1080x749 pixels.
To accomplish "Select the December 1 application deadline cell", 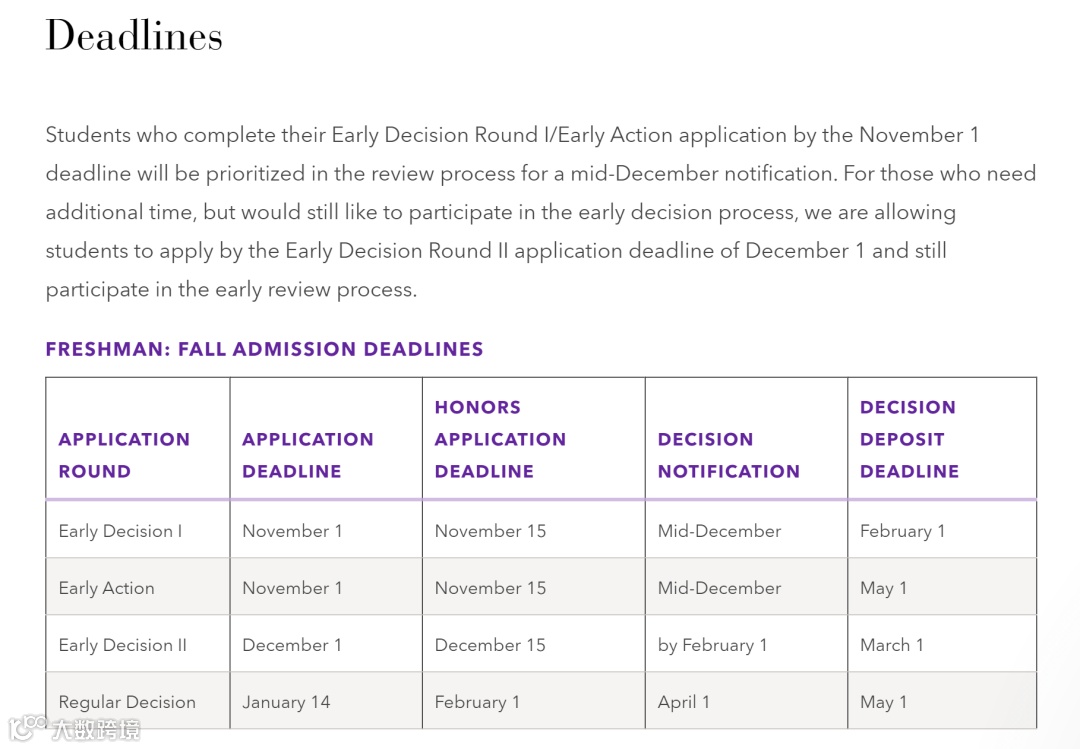I will click(x=292, y=645).
